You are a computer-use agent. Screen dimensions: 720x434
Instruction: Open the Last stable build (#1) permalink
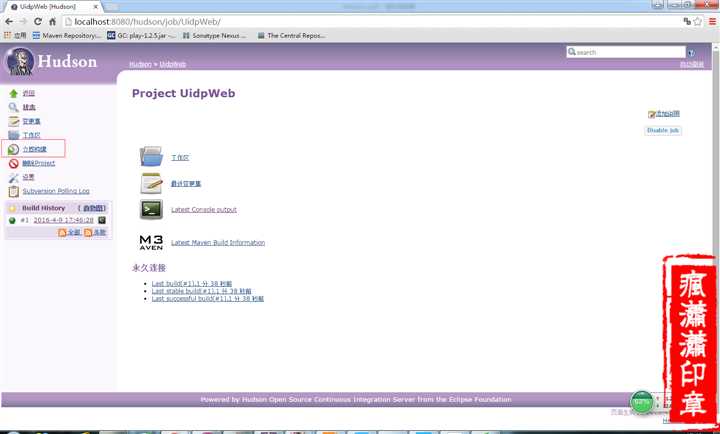[202, 291]
